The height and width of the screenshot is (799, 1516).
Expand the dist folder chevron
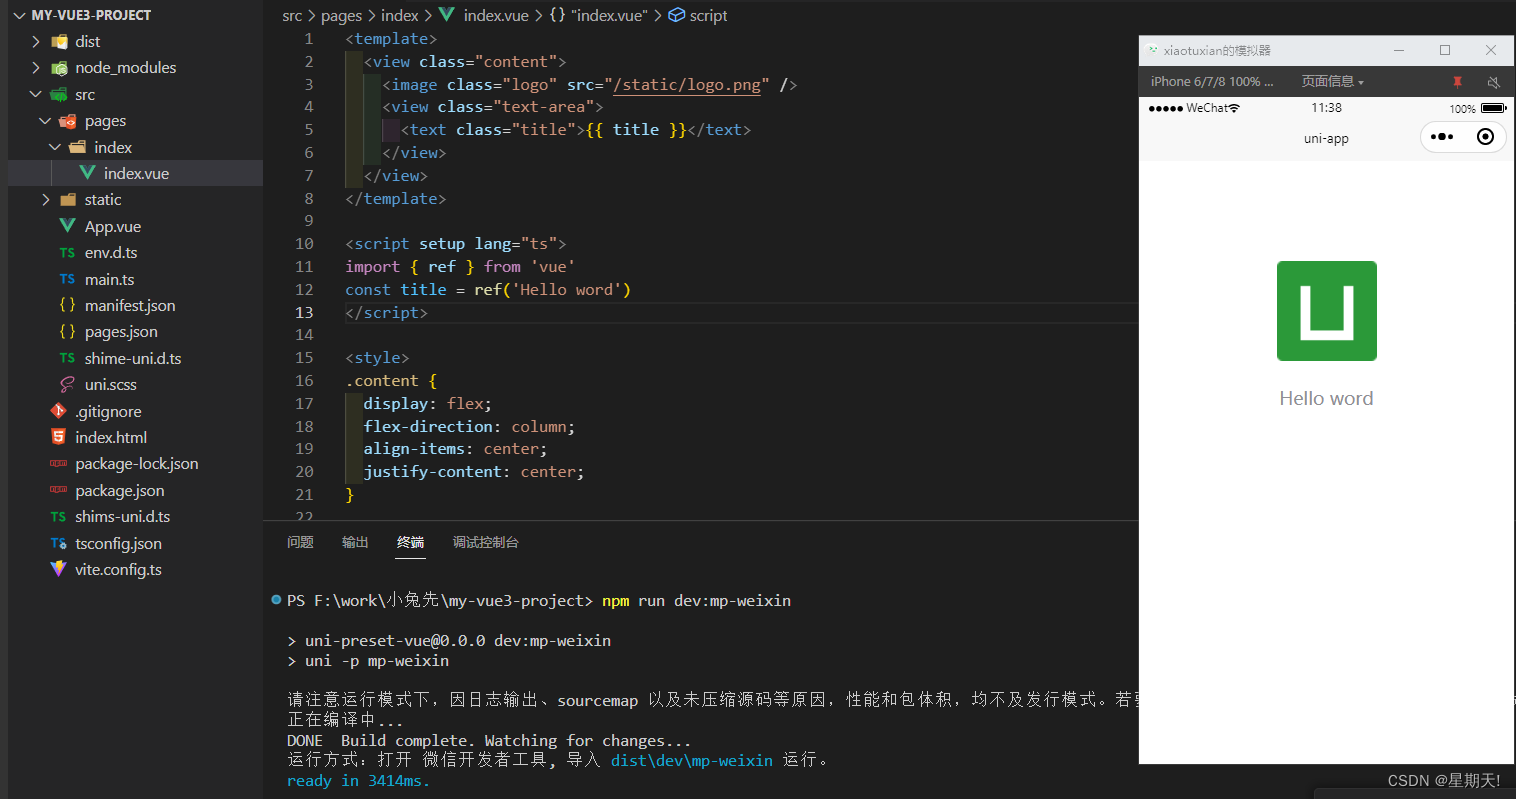(36, 41)
